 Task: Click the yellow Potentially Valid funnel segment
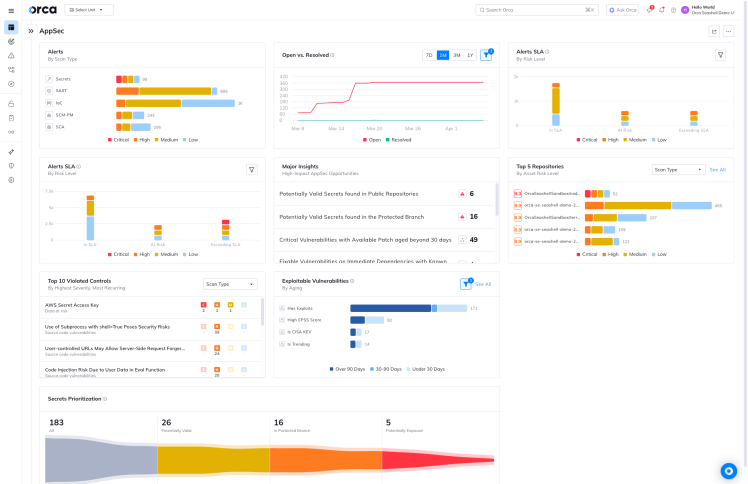213,460
